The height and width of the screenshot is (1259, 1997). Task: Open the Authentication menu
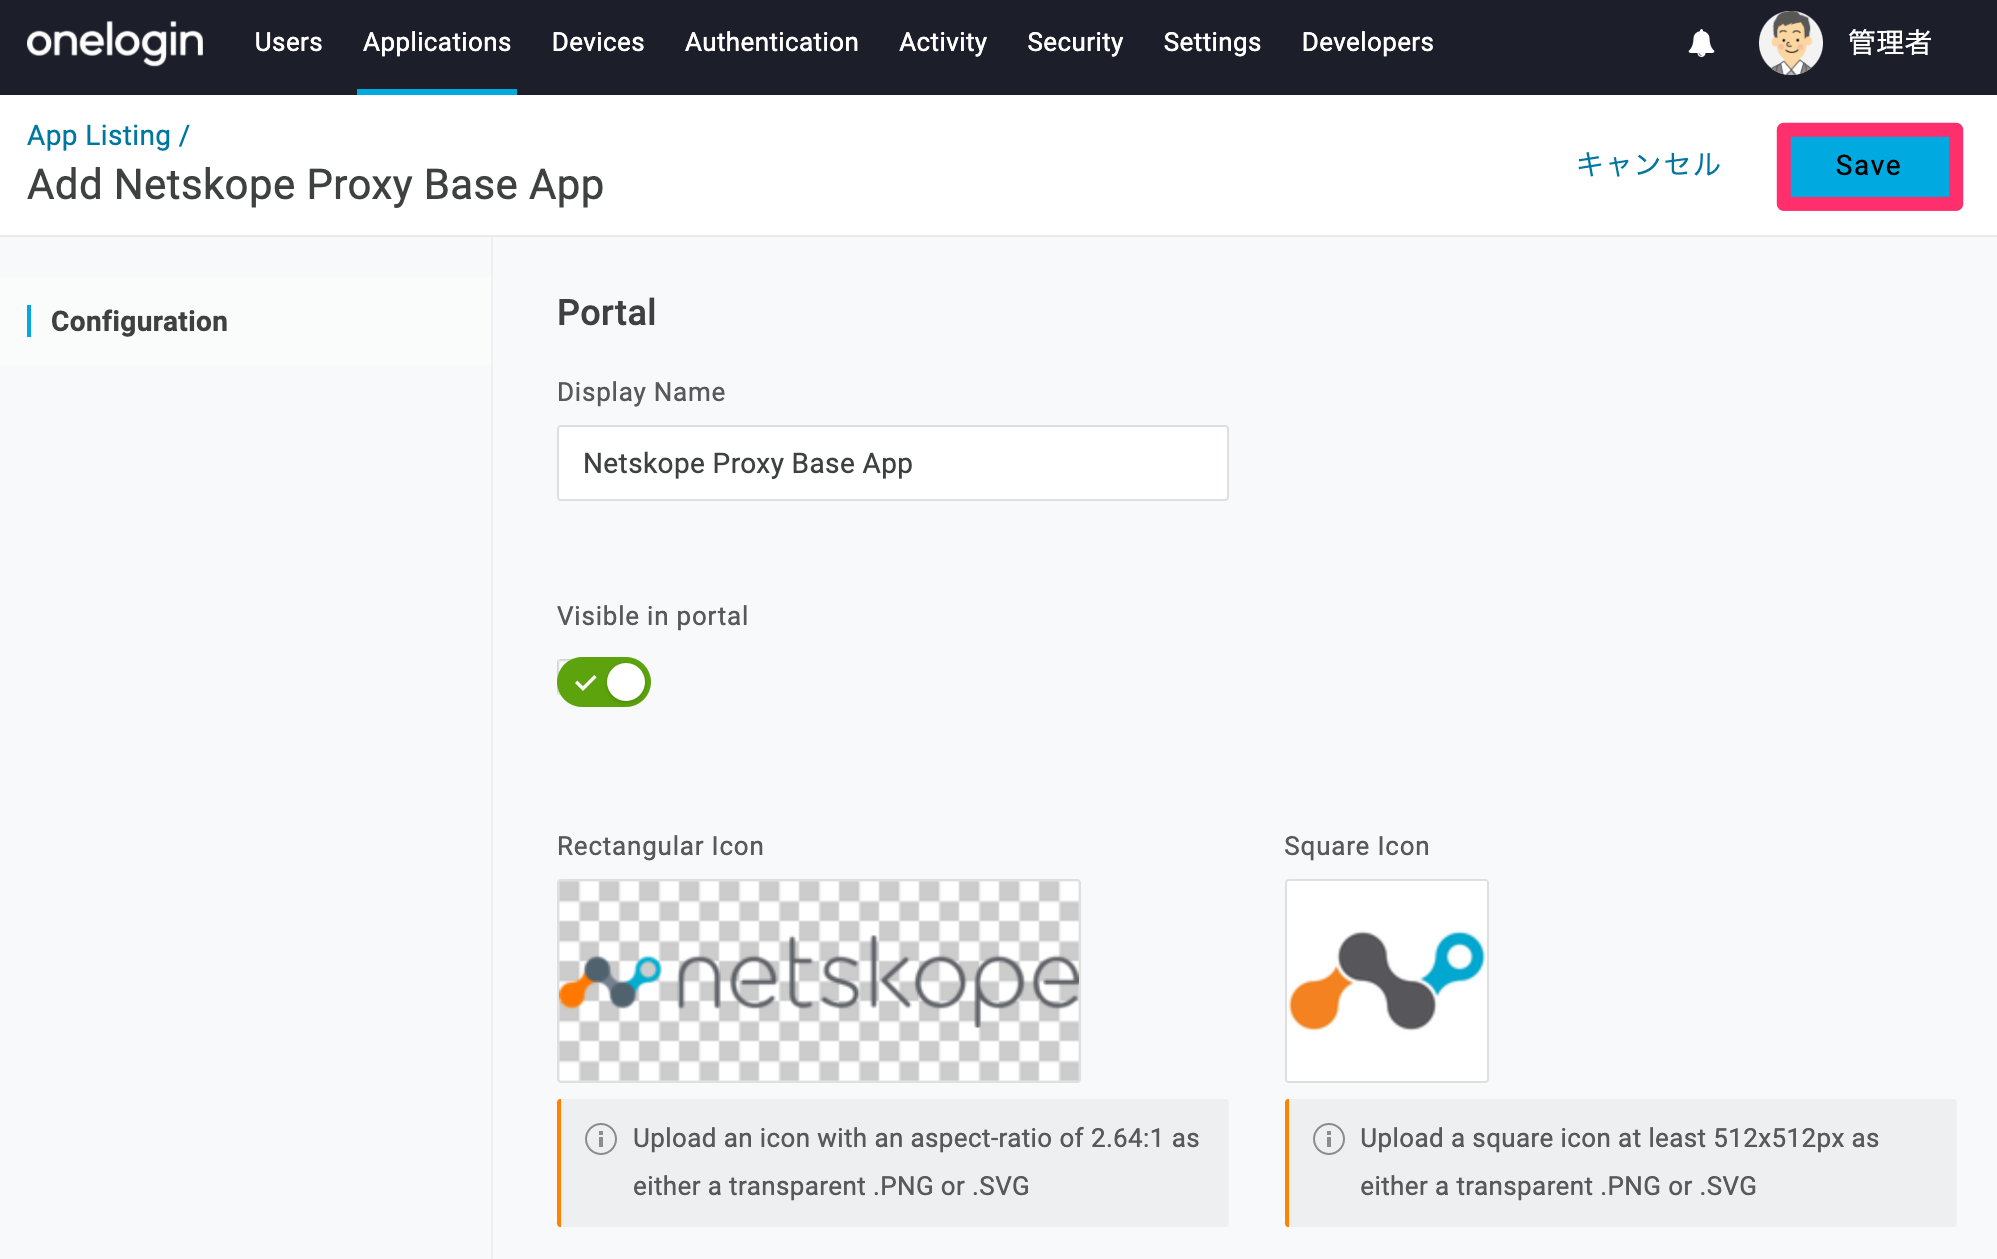click(772, 43)
